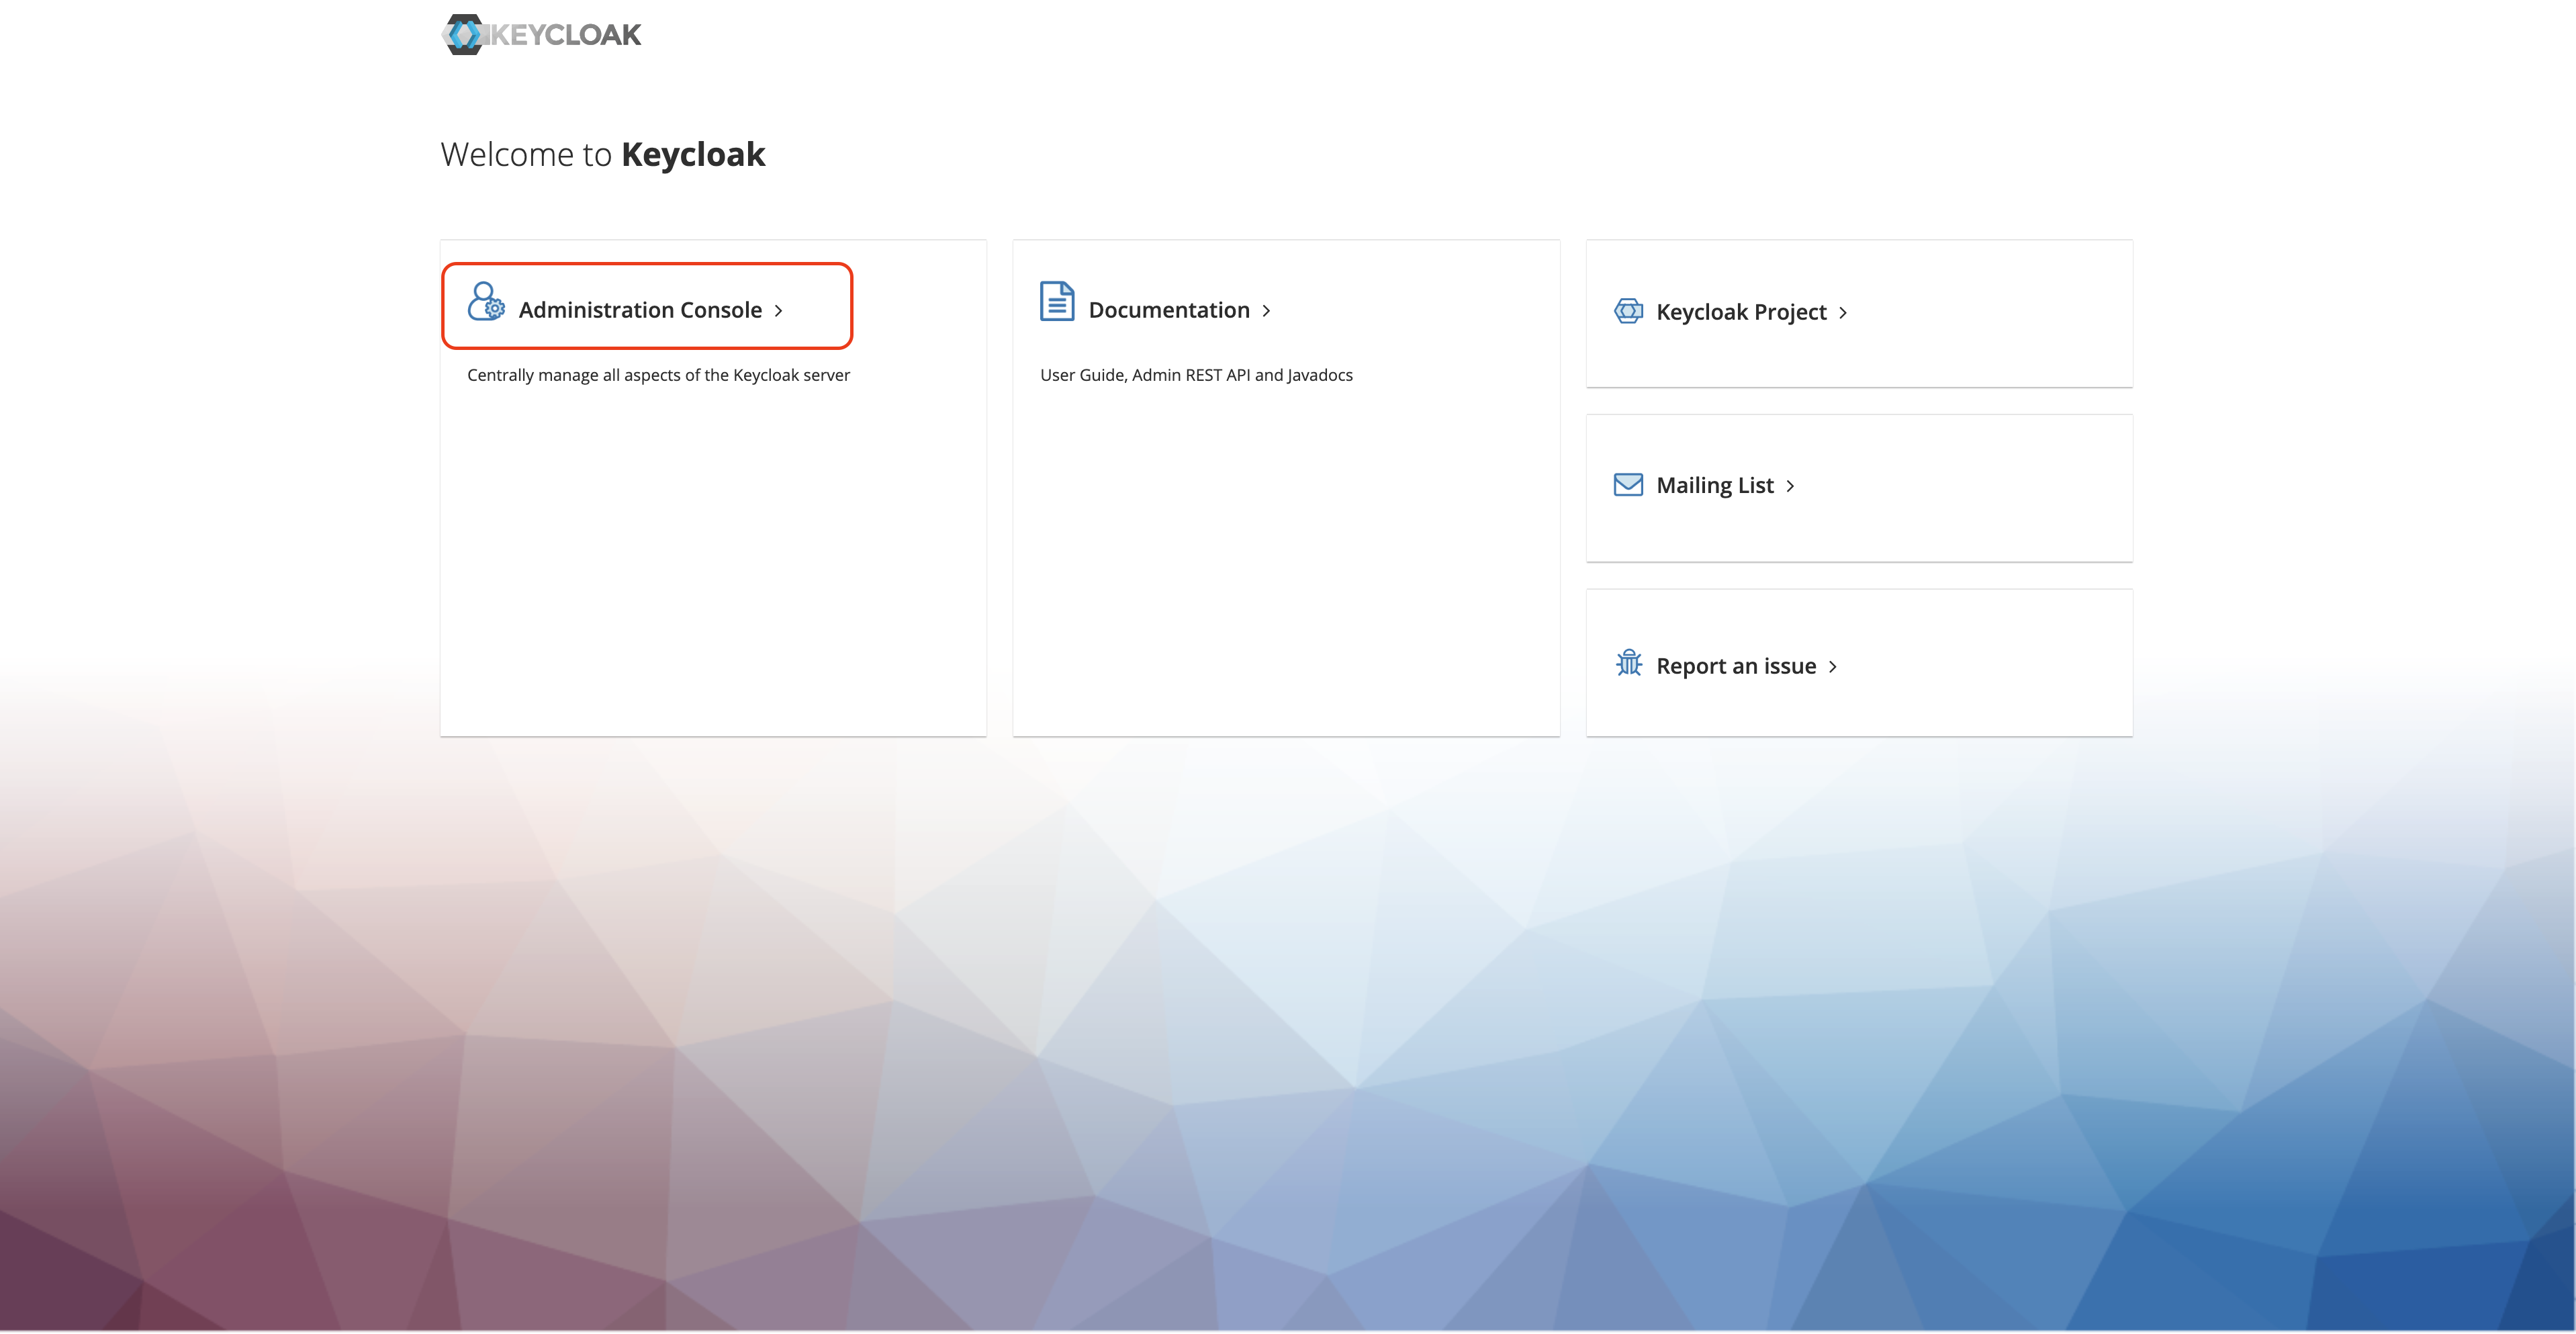The width and height of the screenshot is (2576, 1334).
Task: Click the Mailing List envelope icon
Action: (x=1628, y=485)
